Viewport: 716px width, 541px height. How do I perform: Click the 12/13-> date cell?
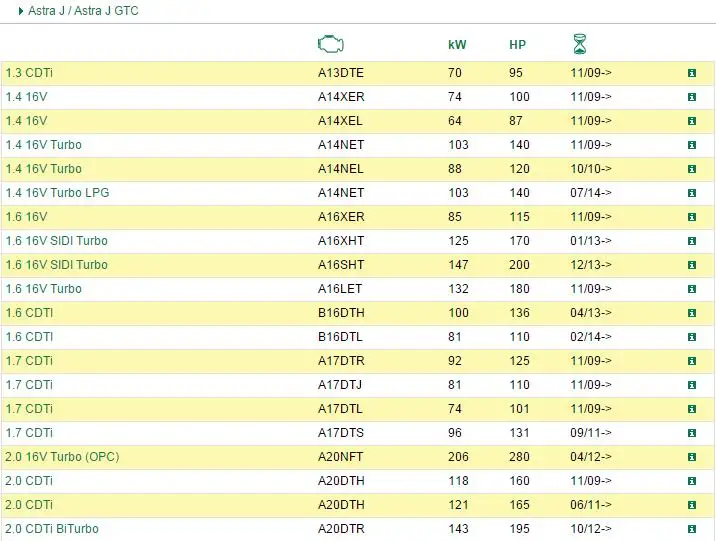coord(590,265)
